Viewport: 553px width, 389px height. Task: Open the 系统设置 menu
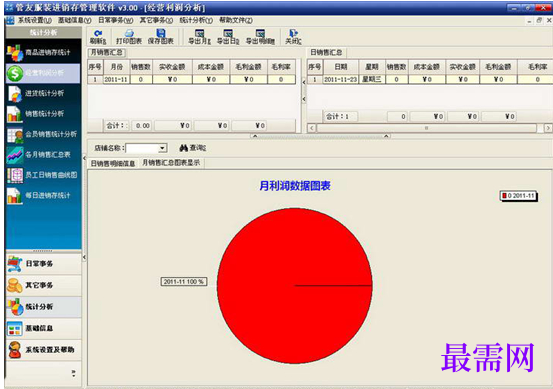35,20
